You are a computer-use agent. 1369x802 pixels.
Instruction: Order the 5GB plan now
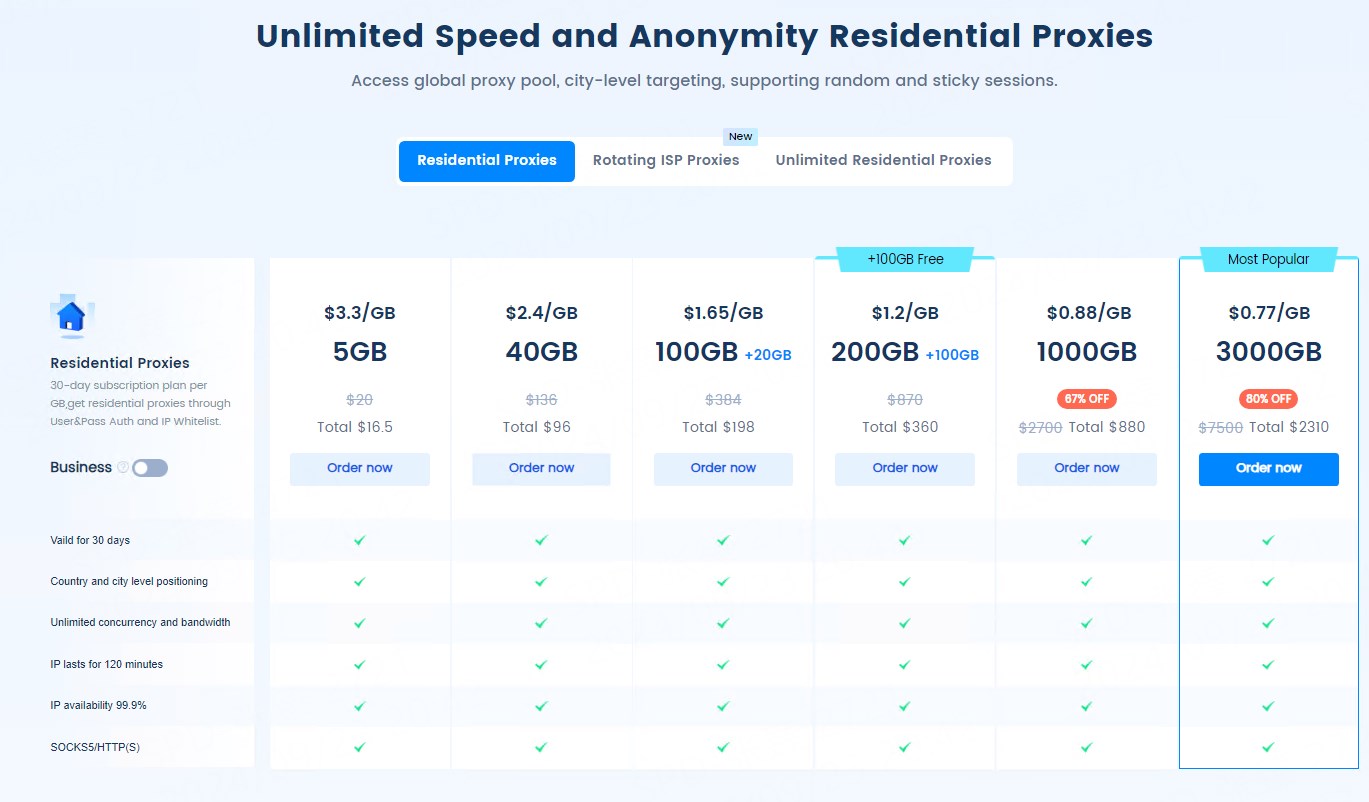[360, 468]
